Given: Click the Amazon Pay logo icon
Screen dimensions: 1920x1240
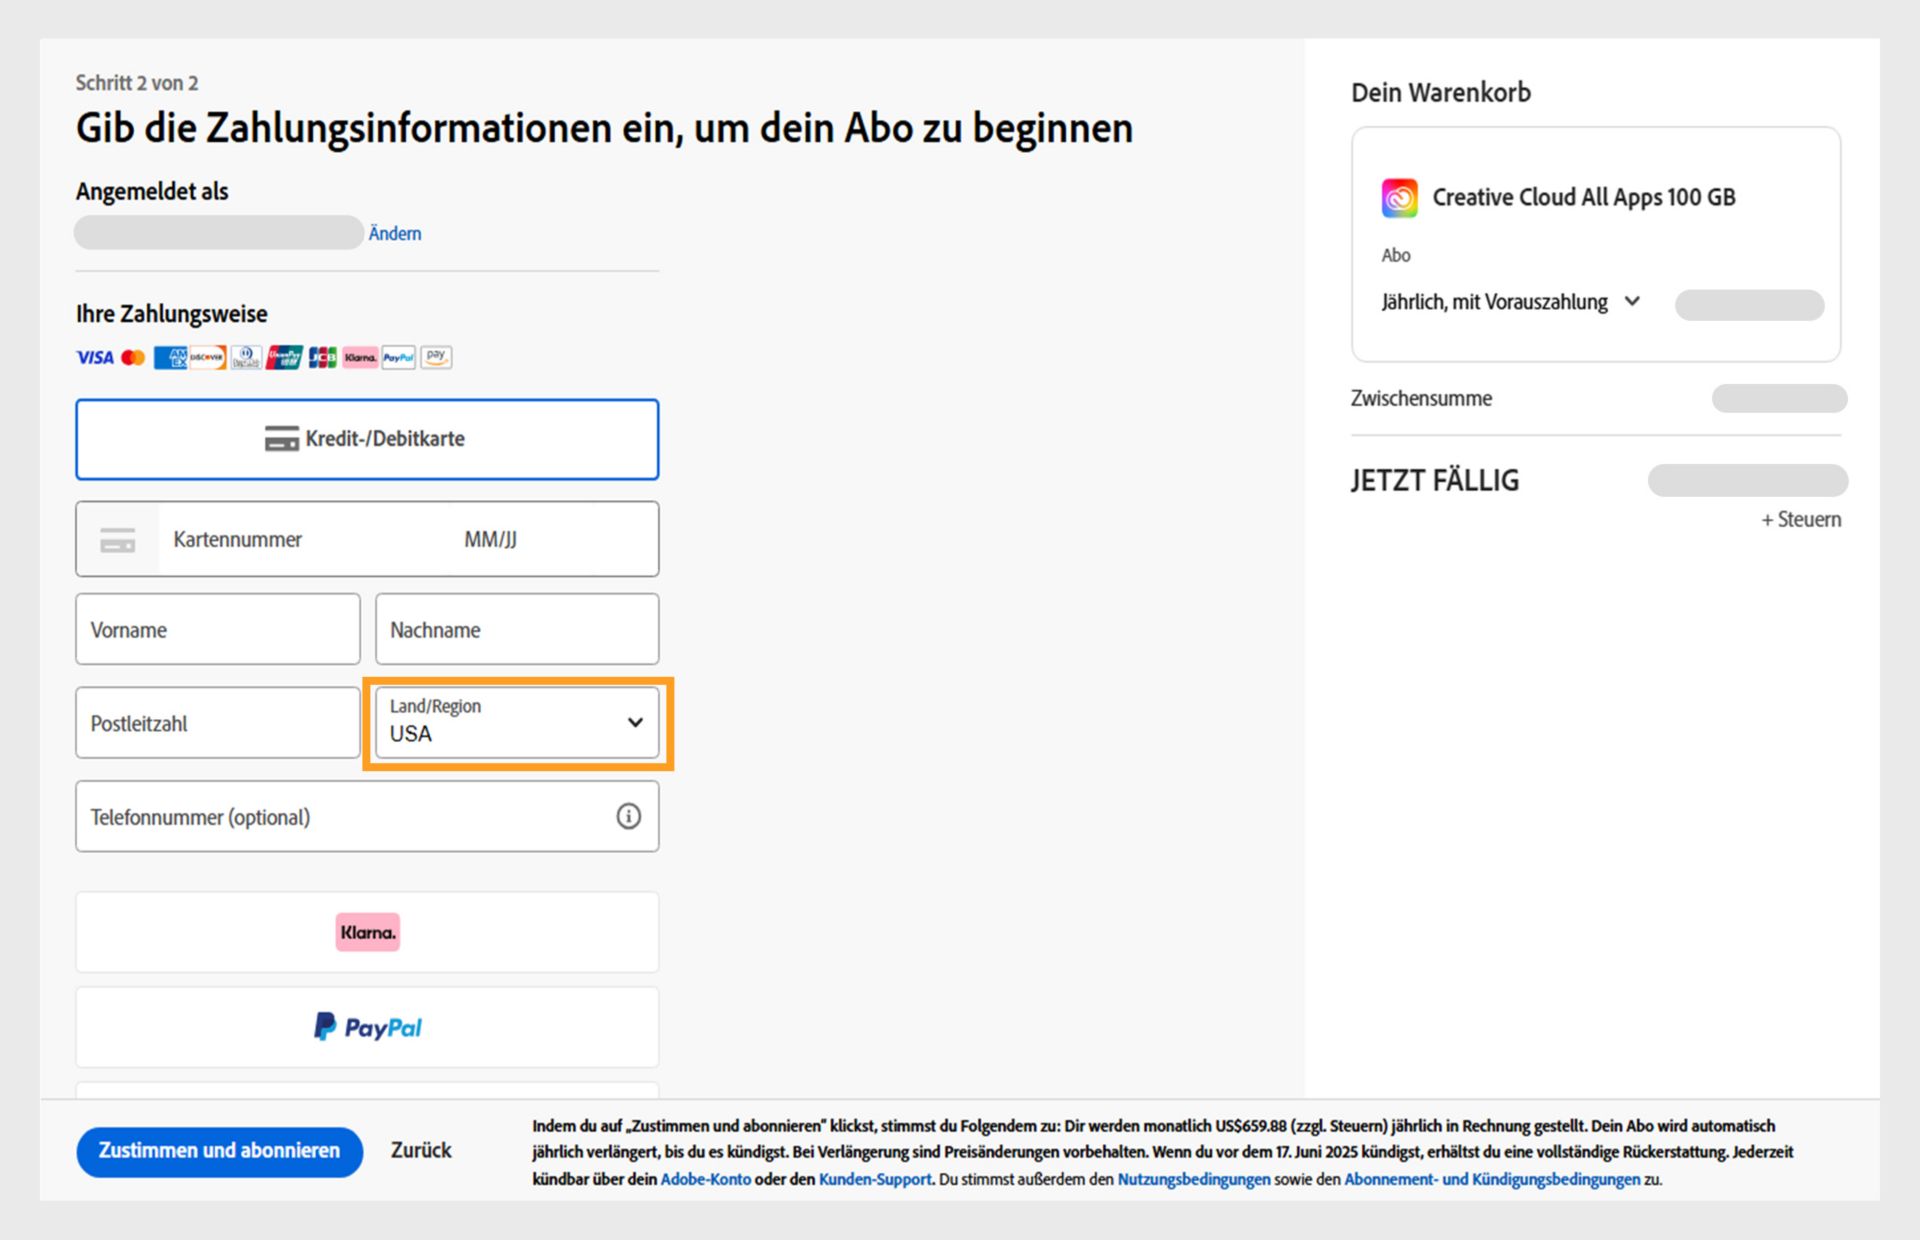Looking at the screenshot, I should 436,357.
